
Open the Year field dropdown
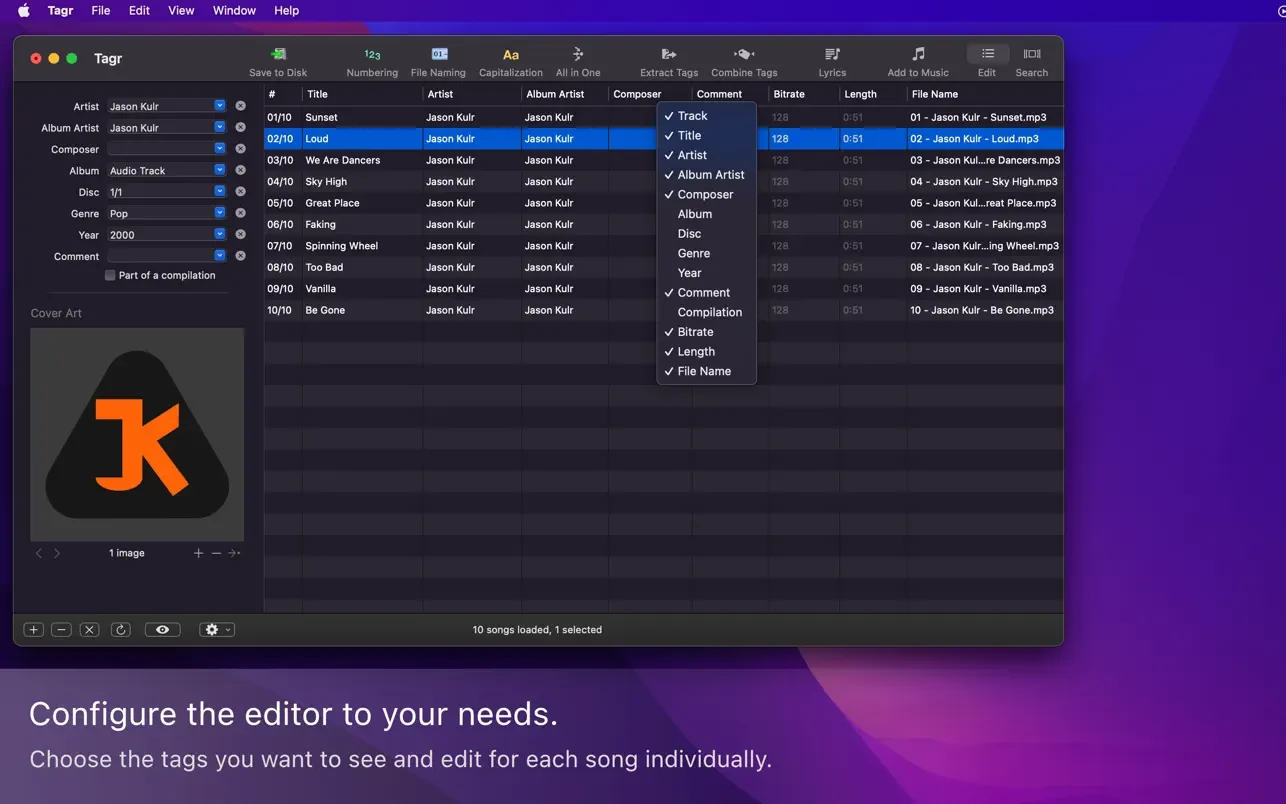220,235
